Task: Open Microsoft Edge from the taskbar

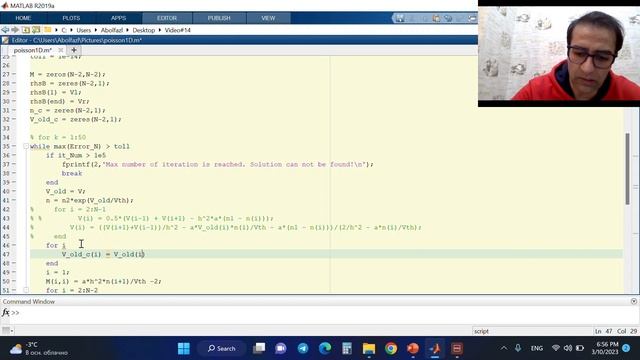Action: click(325, 349)
